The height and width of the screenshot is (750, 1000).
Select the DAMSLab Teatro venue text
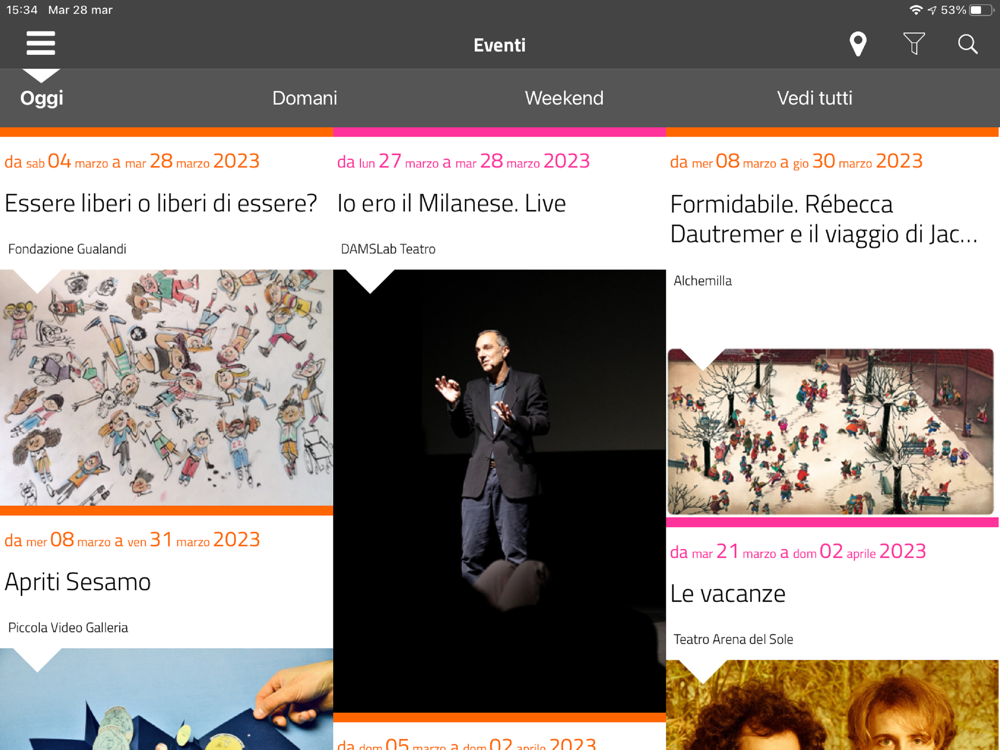(x=388, y=249)
